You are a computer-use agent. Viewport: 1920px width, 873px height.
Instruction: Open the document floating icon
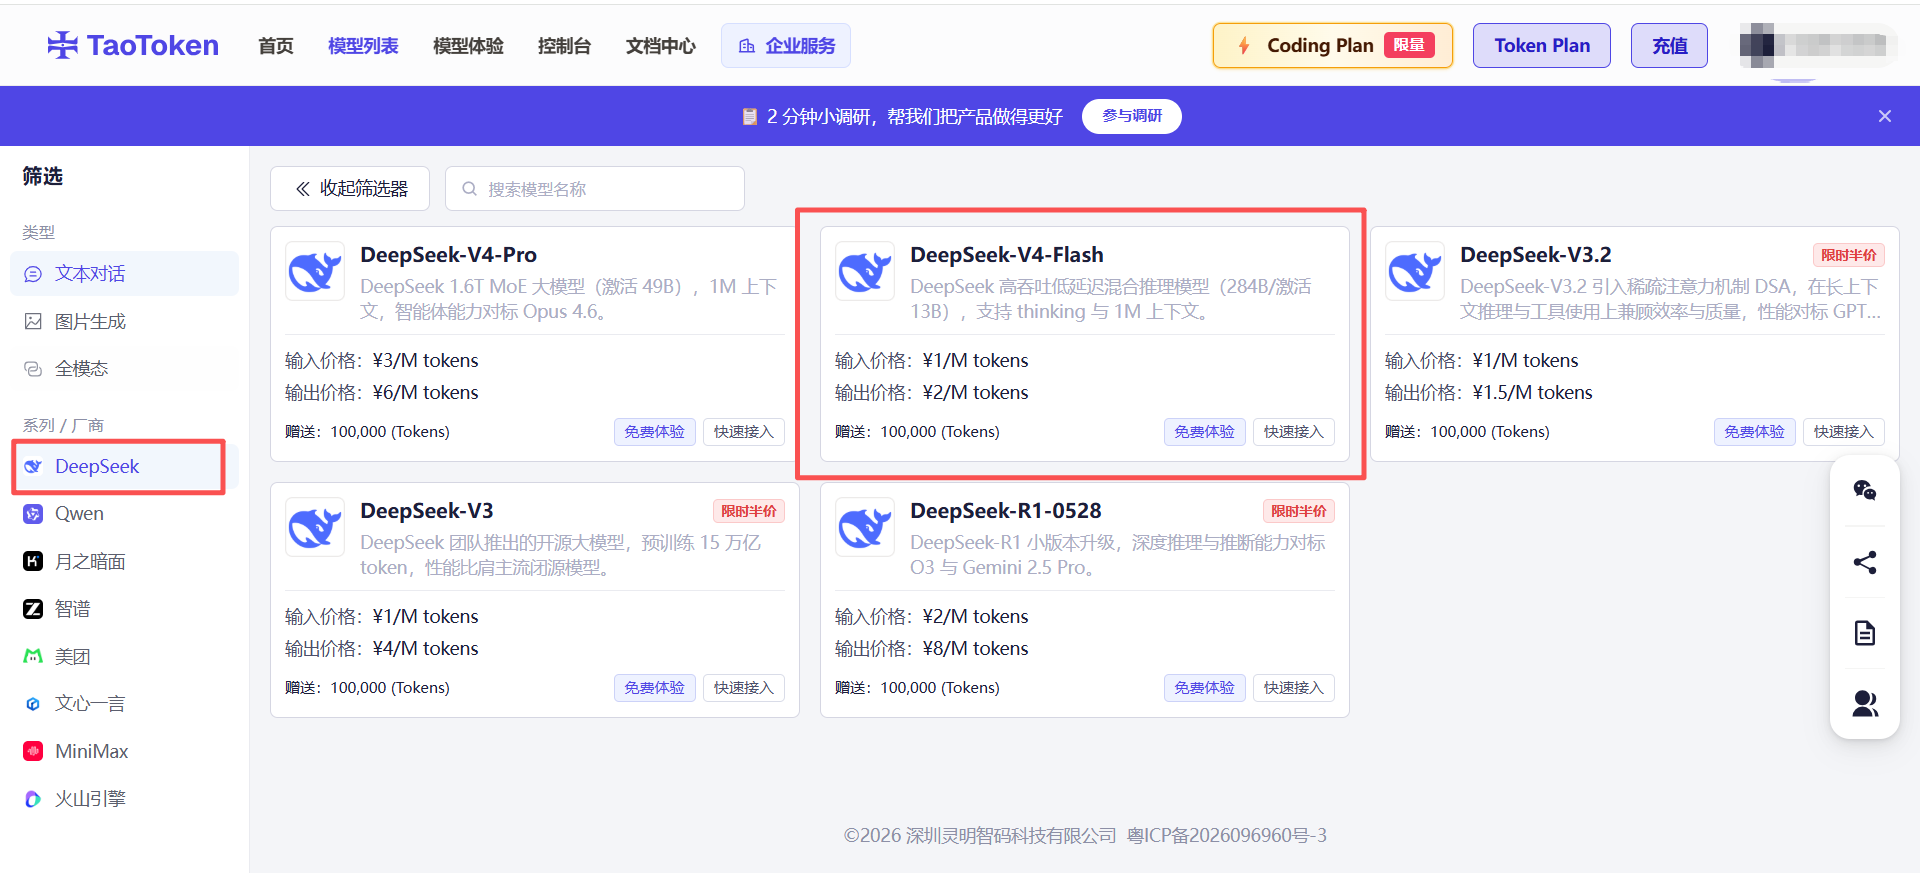click(1865, 633)
